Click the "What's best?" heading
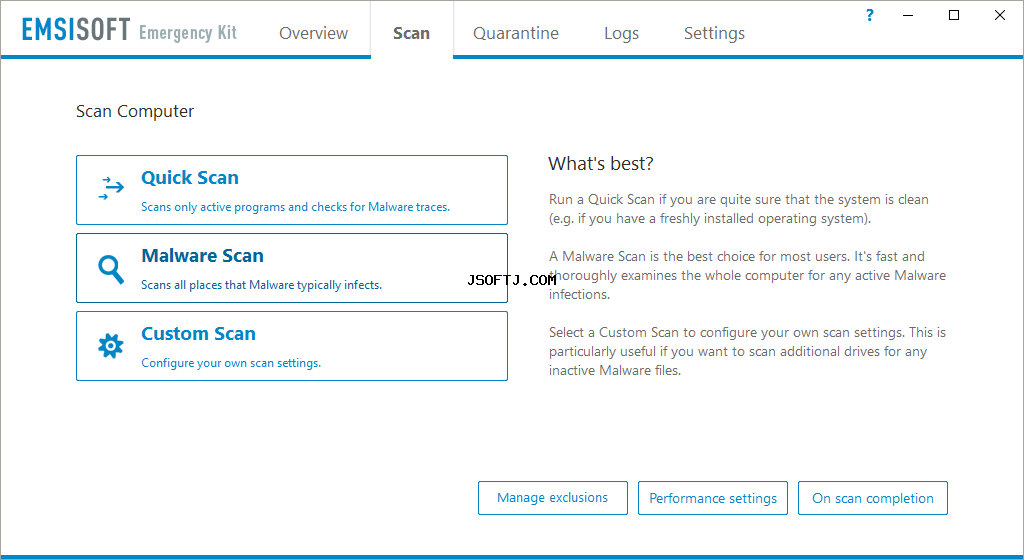 pos(601,164)
